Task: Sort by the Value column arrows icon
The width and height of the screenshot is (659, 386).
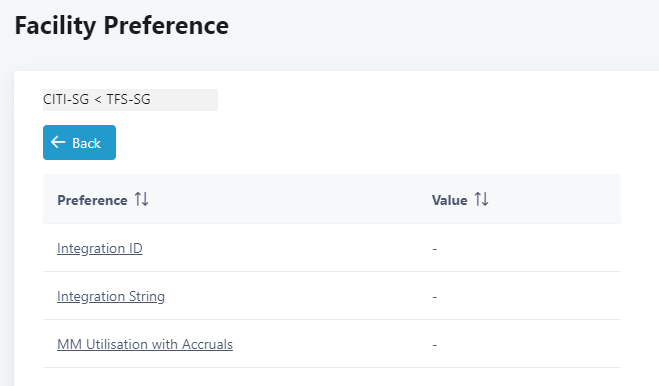Action: tap(482, 199)
